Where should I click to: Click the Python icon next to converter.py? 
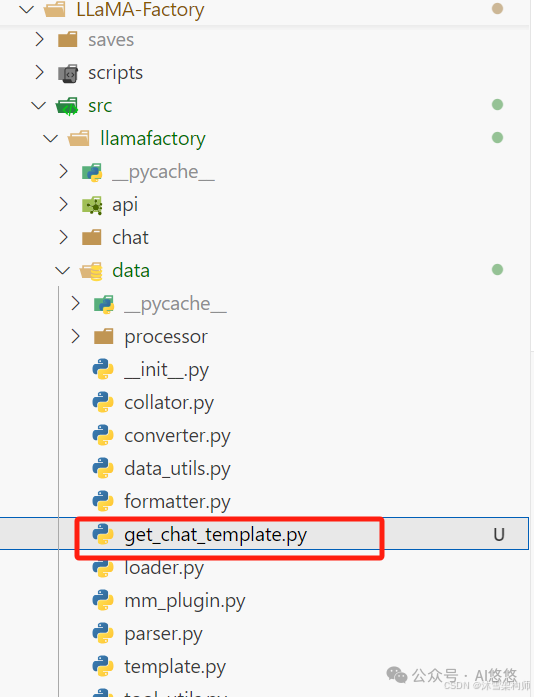point(103,435)
